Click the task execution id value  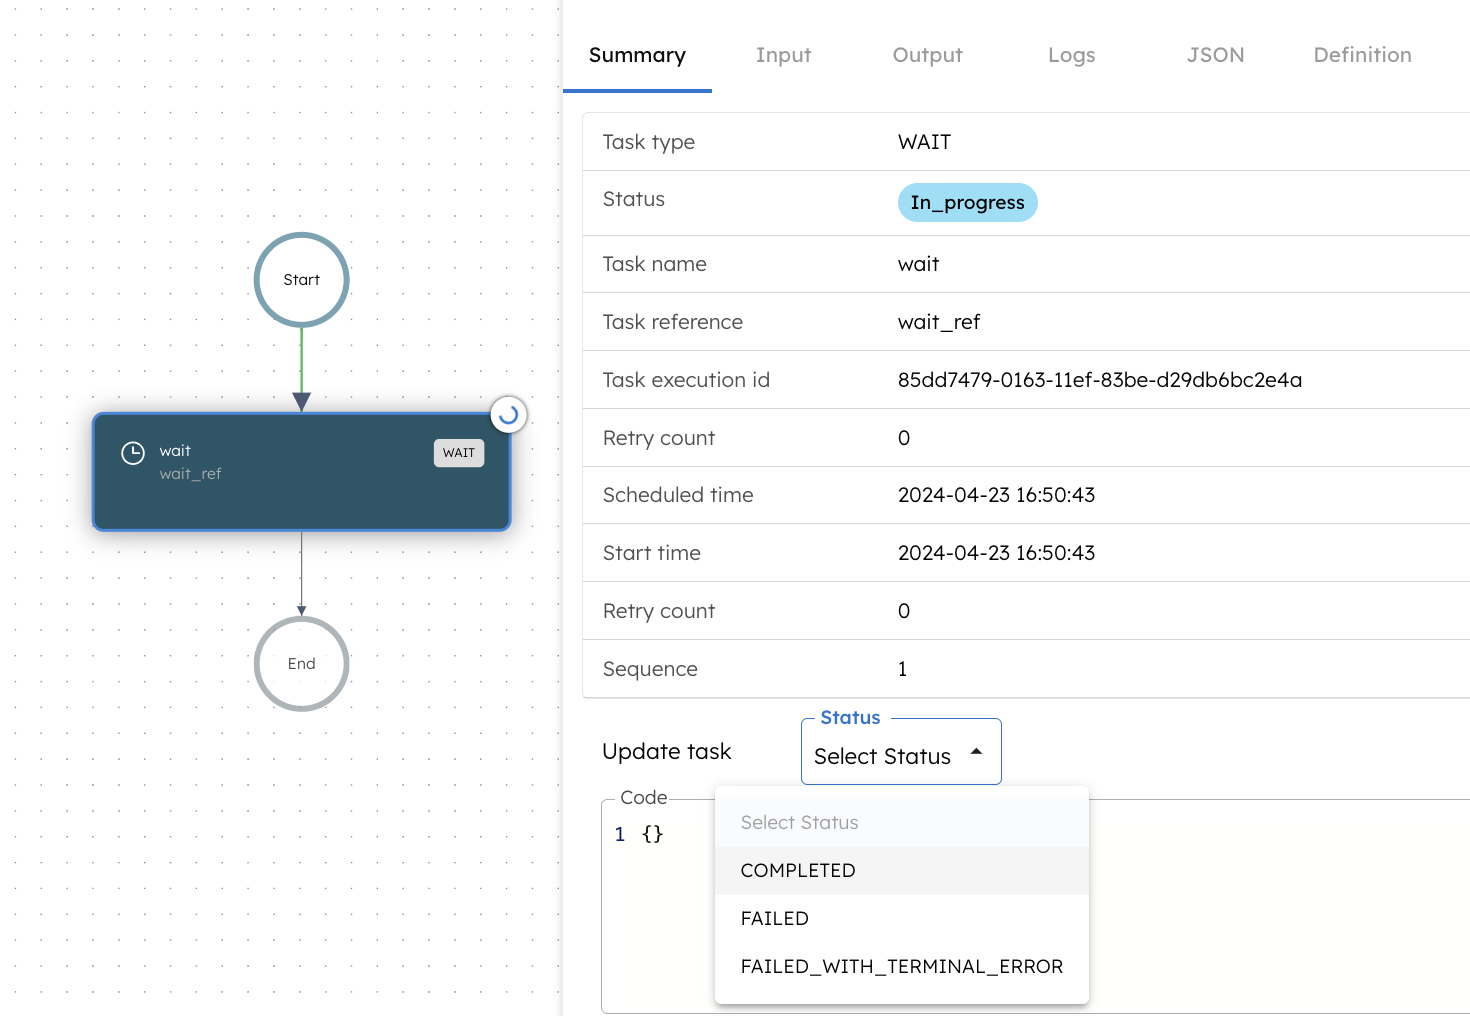[x=1099, y=380]
